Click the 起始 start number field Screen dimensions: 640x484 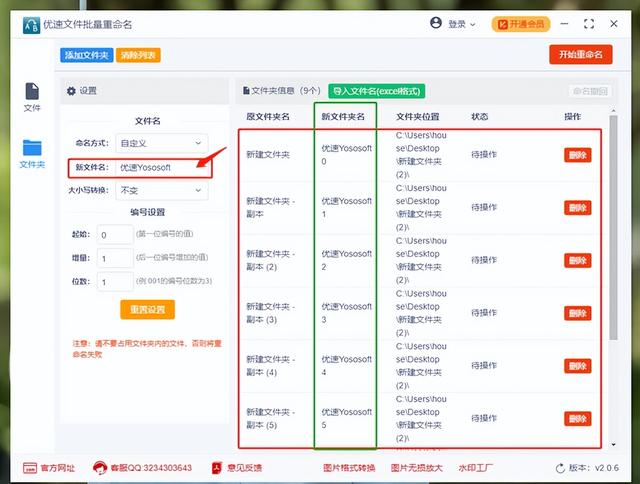tap(115, 235)
